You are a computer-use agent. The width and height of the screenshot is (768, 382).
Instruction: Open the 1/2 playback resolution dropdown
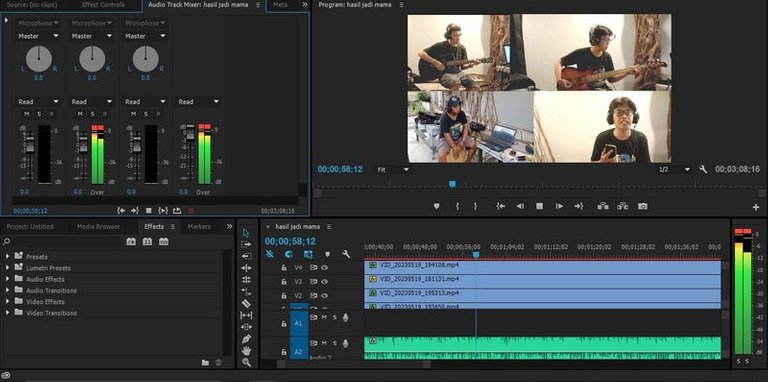tap(674, 169)
